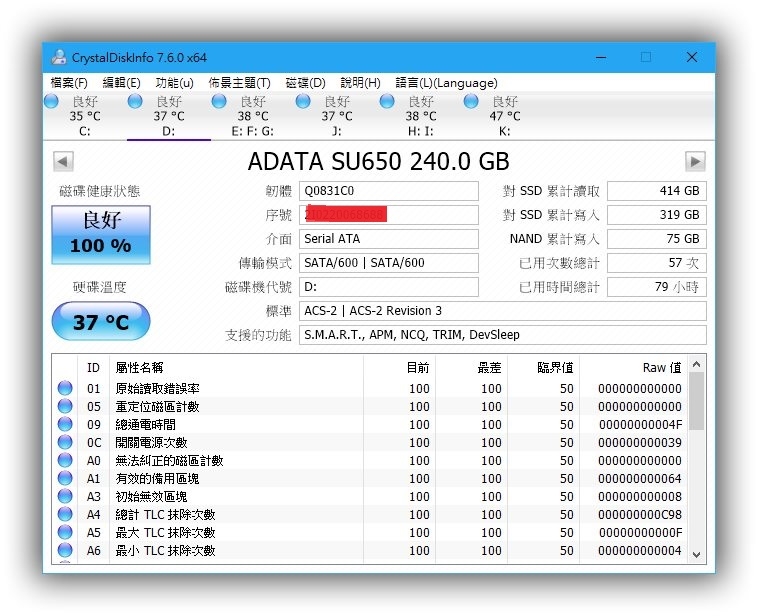Click the H: I: drive status orb
The width and height of the screenshot is (758, 616).
[387, 101]
